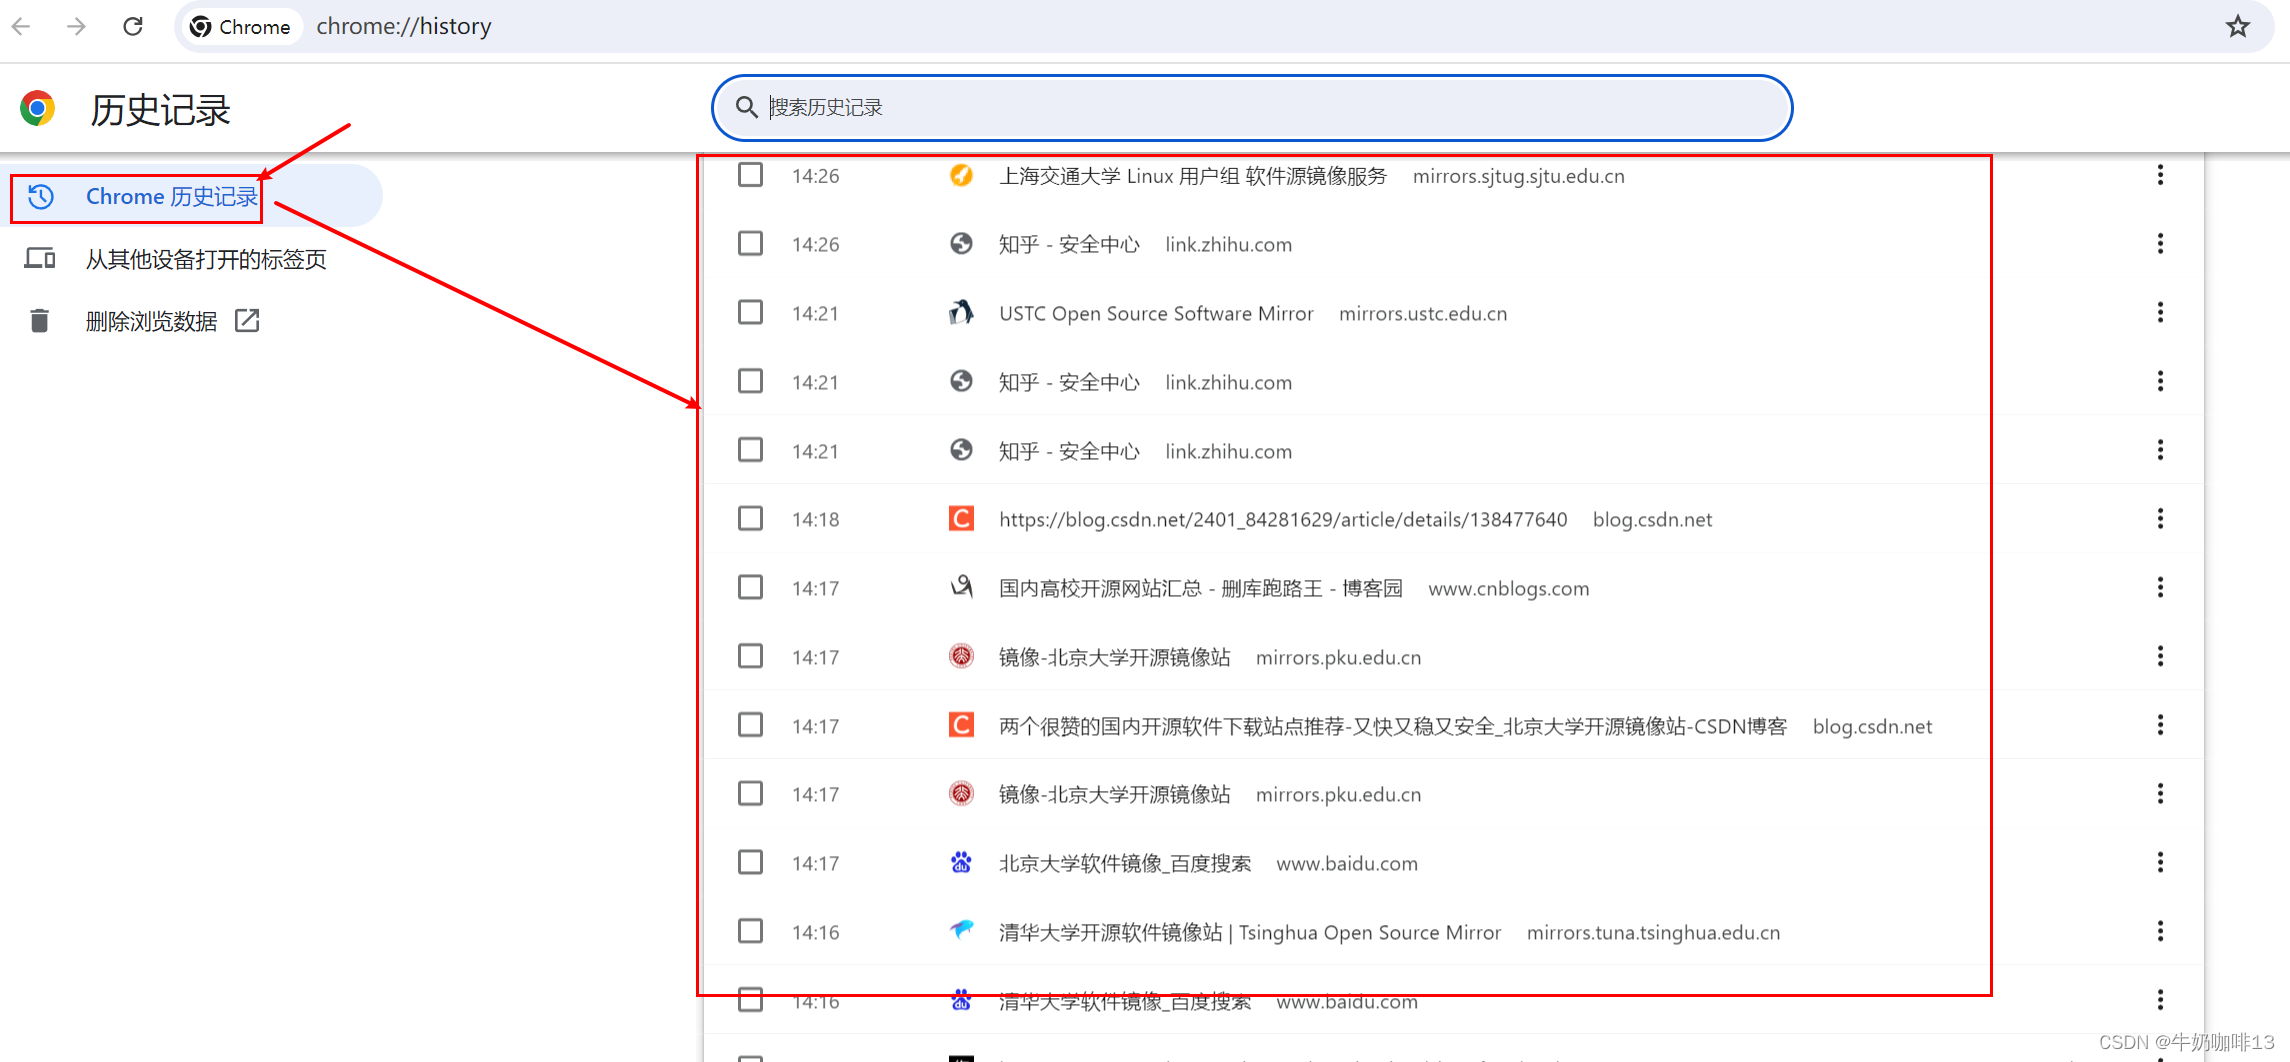
Task: Click the CSDN favicon on the 14:18 row
Action: pos(961,519)
